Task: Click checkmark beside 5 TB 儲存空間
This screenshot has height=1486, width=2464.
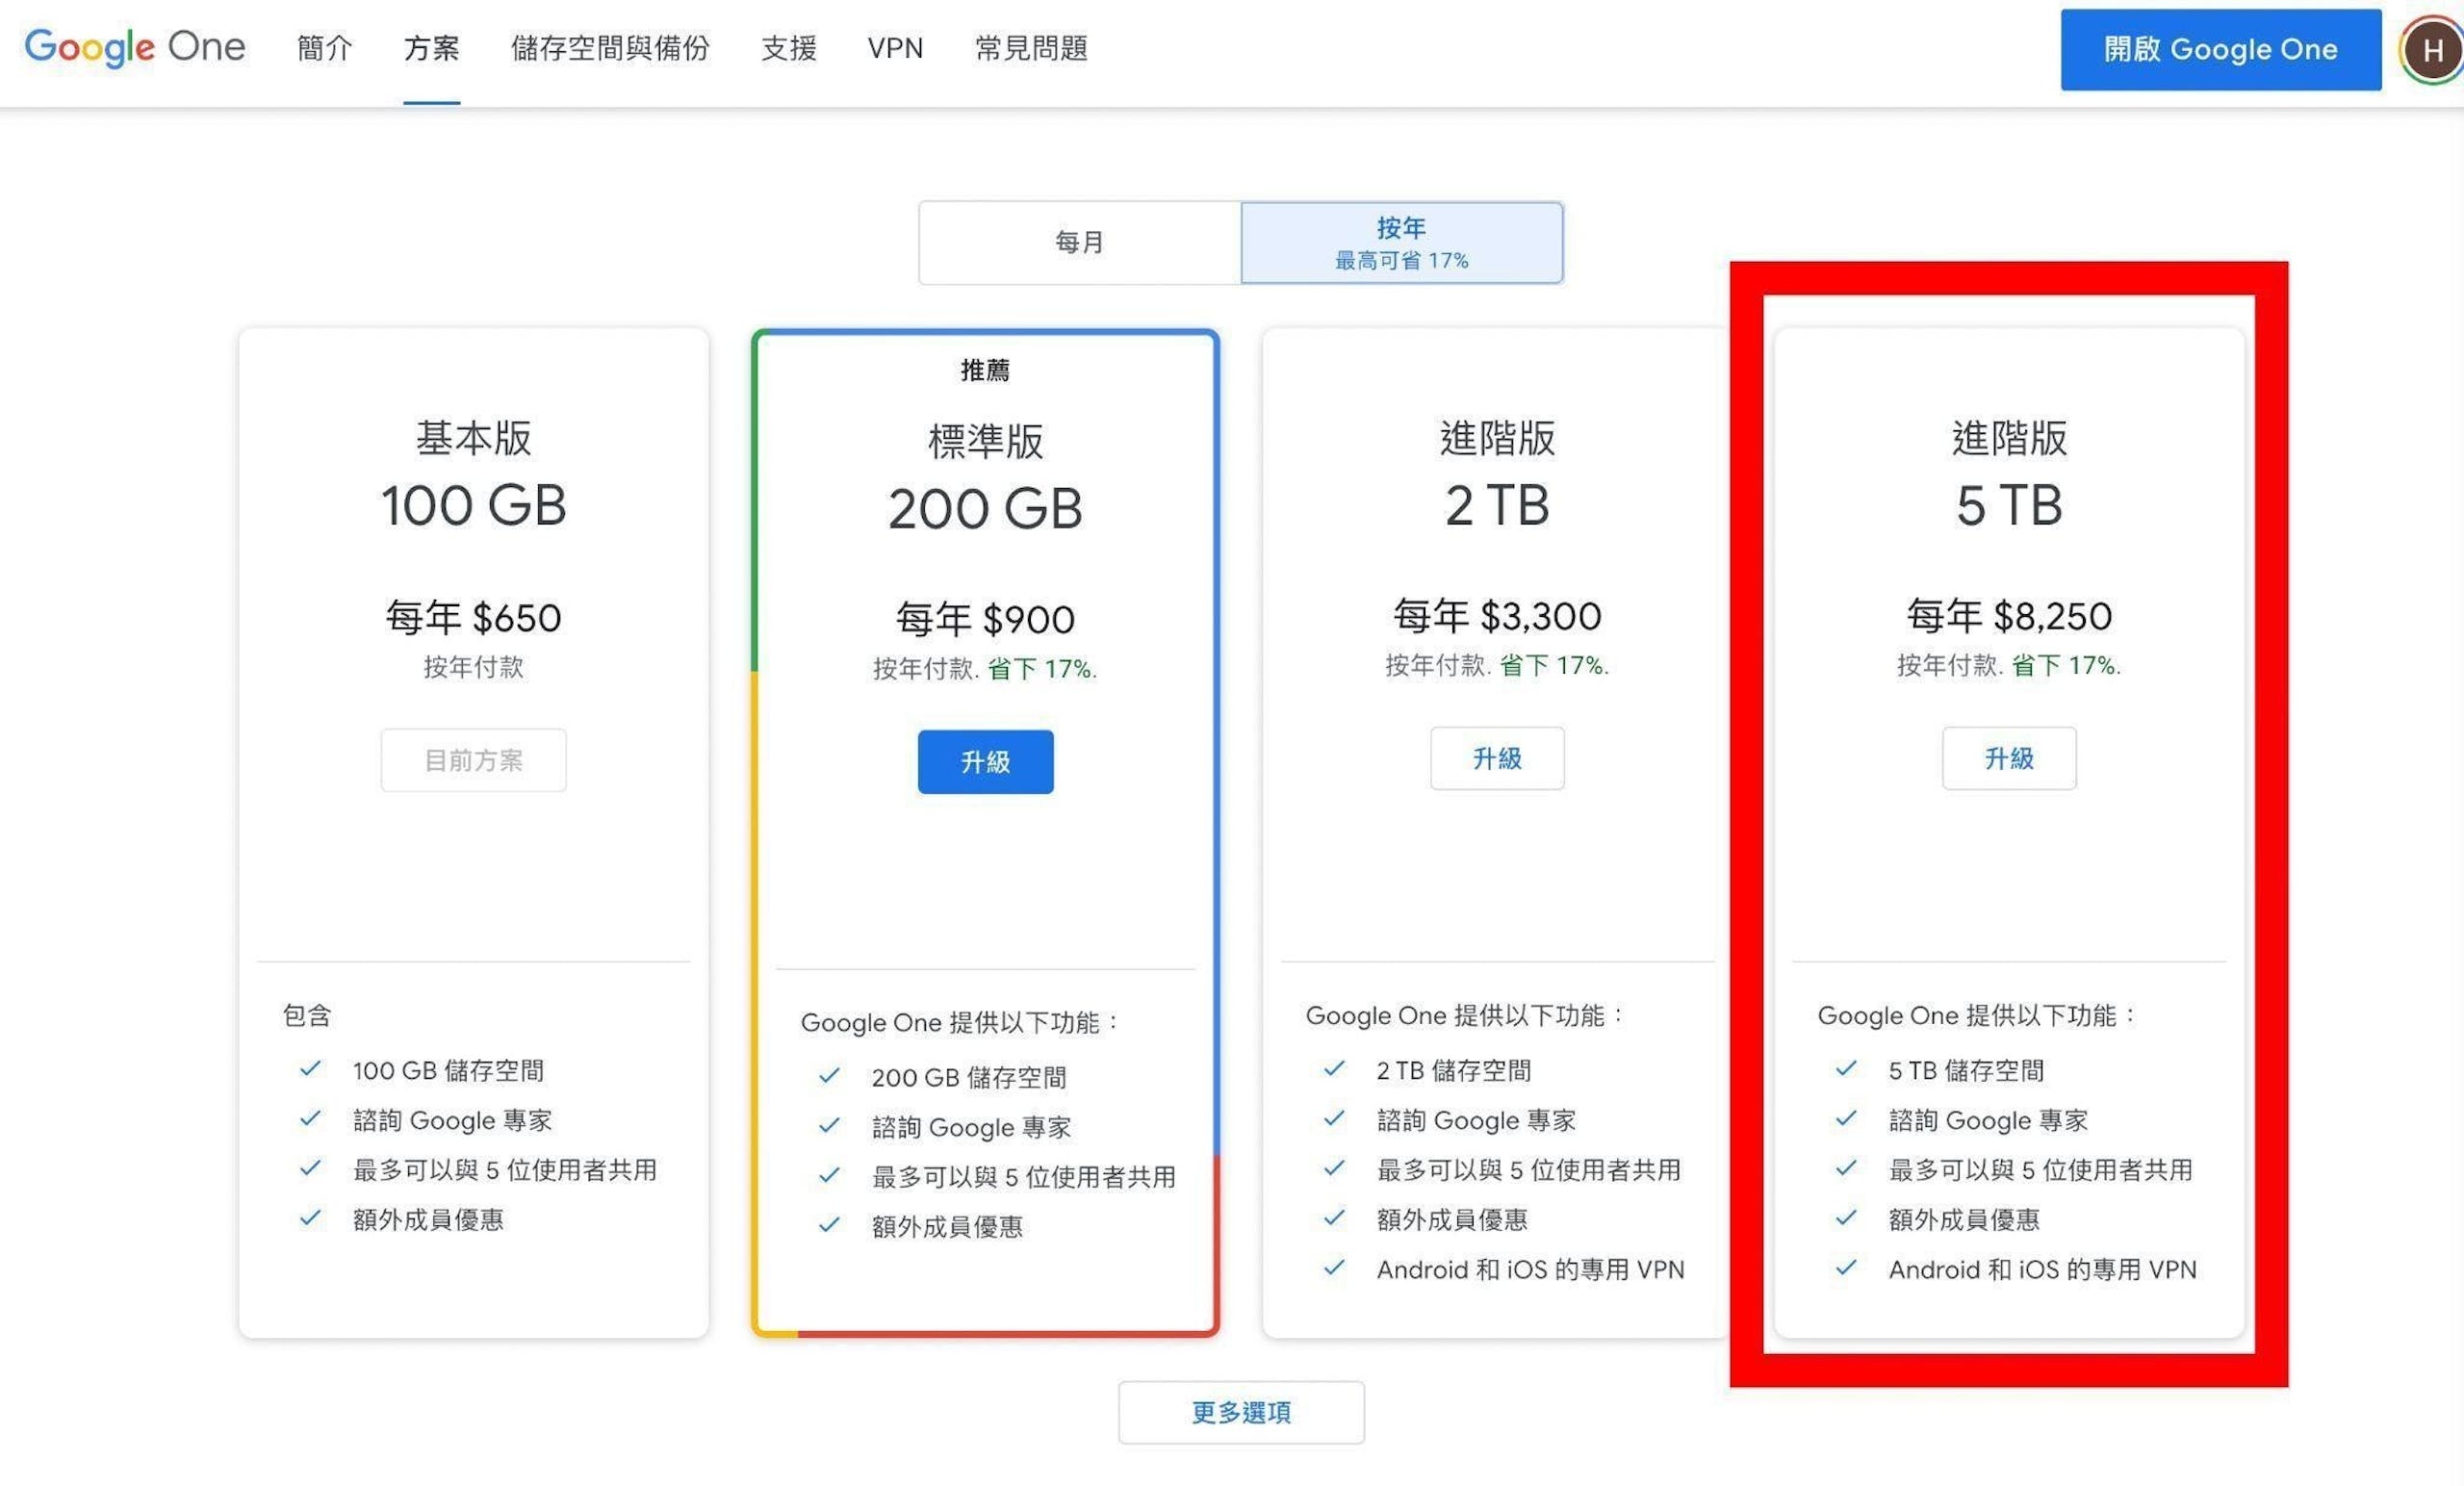Action: (x=1847, y=1069)
